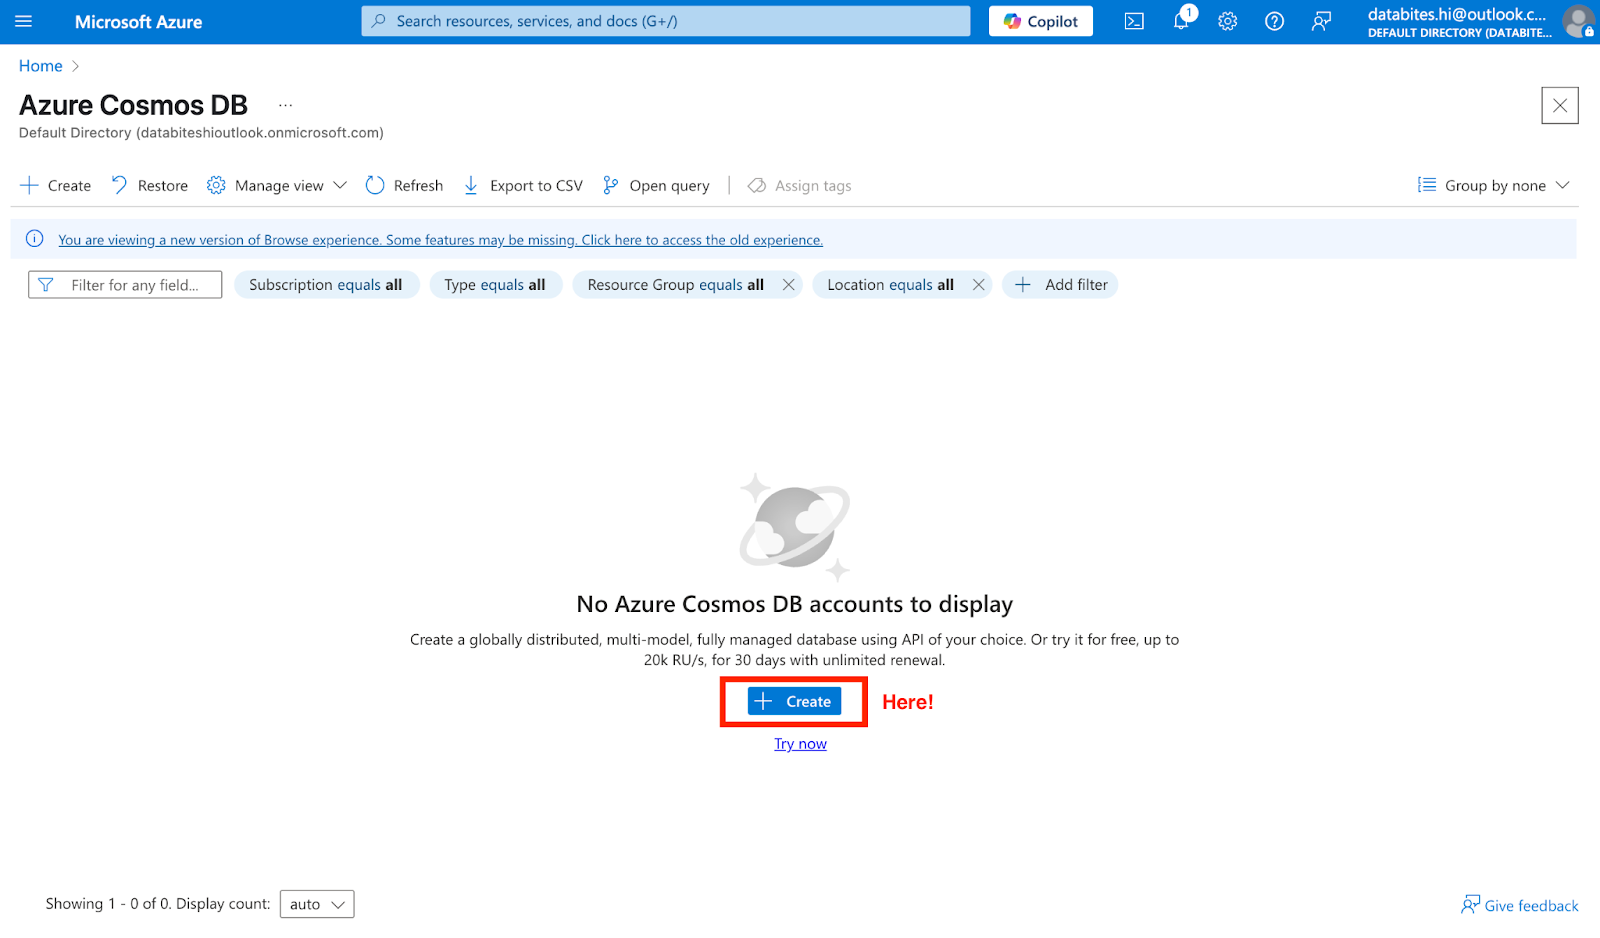Open the Display count auto dropdown
This screenshot has width=1600, height=938.
pos(317,904)
